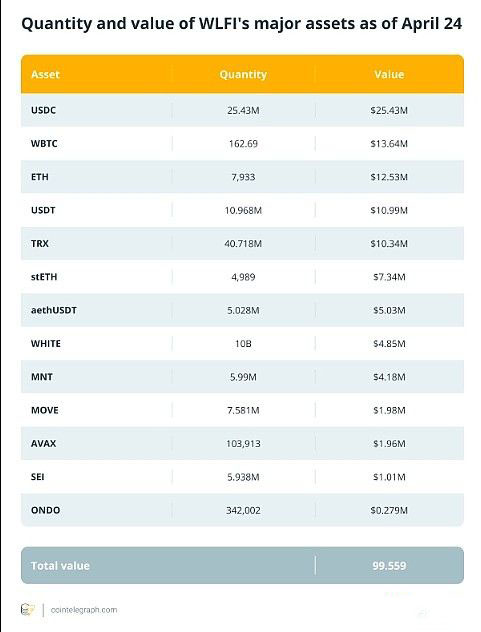
Task: Select the ONDO asset label
Action: click(x=46, y=510)
